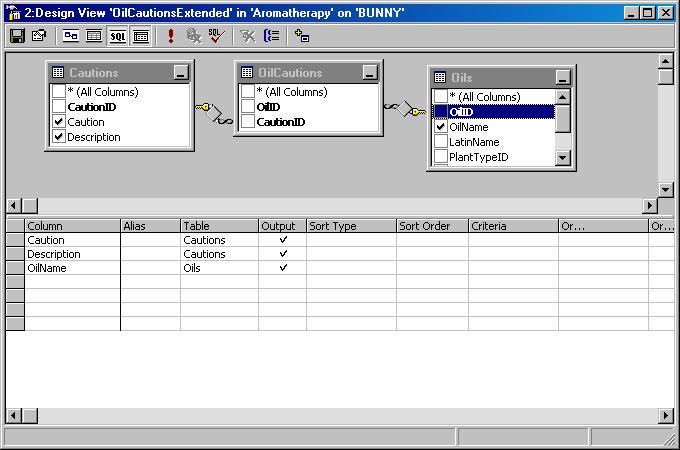Toggle the Show Grid Pane icon
The height and width of the screenshot is (450, 680).
(94, 36)
